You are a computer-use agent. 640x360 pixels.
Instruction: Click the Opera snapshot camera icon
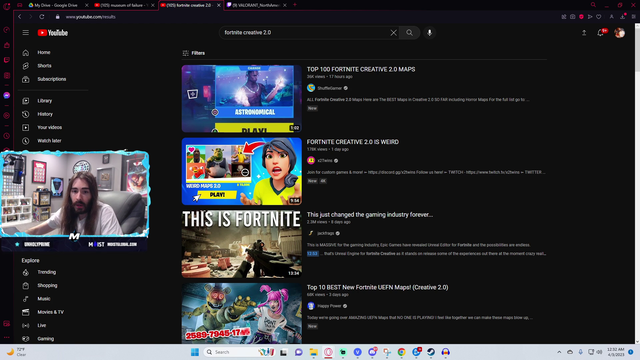tap(573, 17)
